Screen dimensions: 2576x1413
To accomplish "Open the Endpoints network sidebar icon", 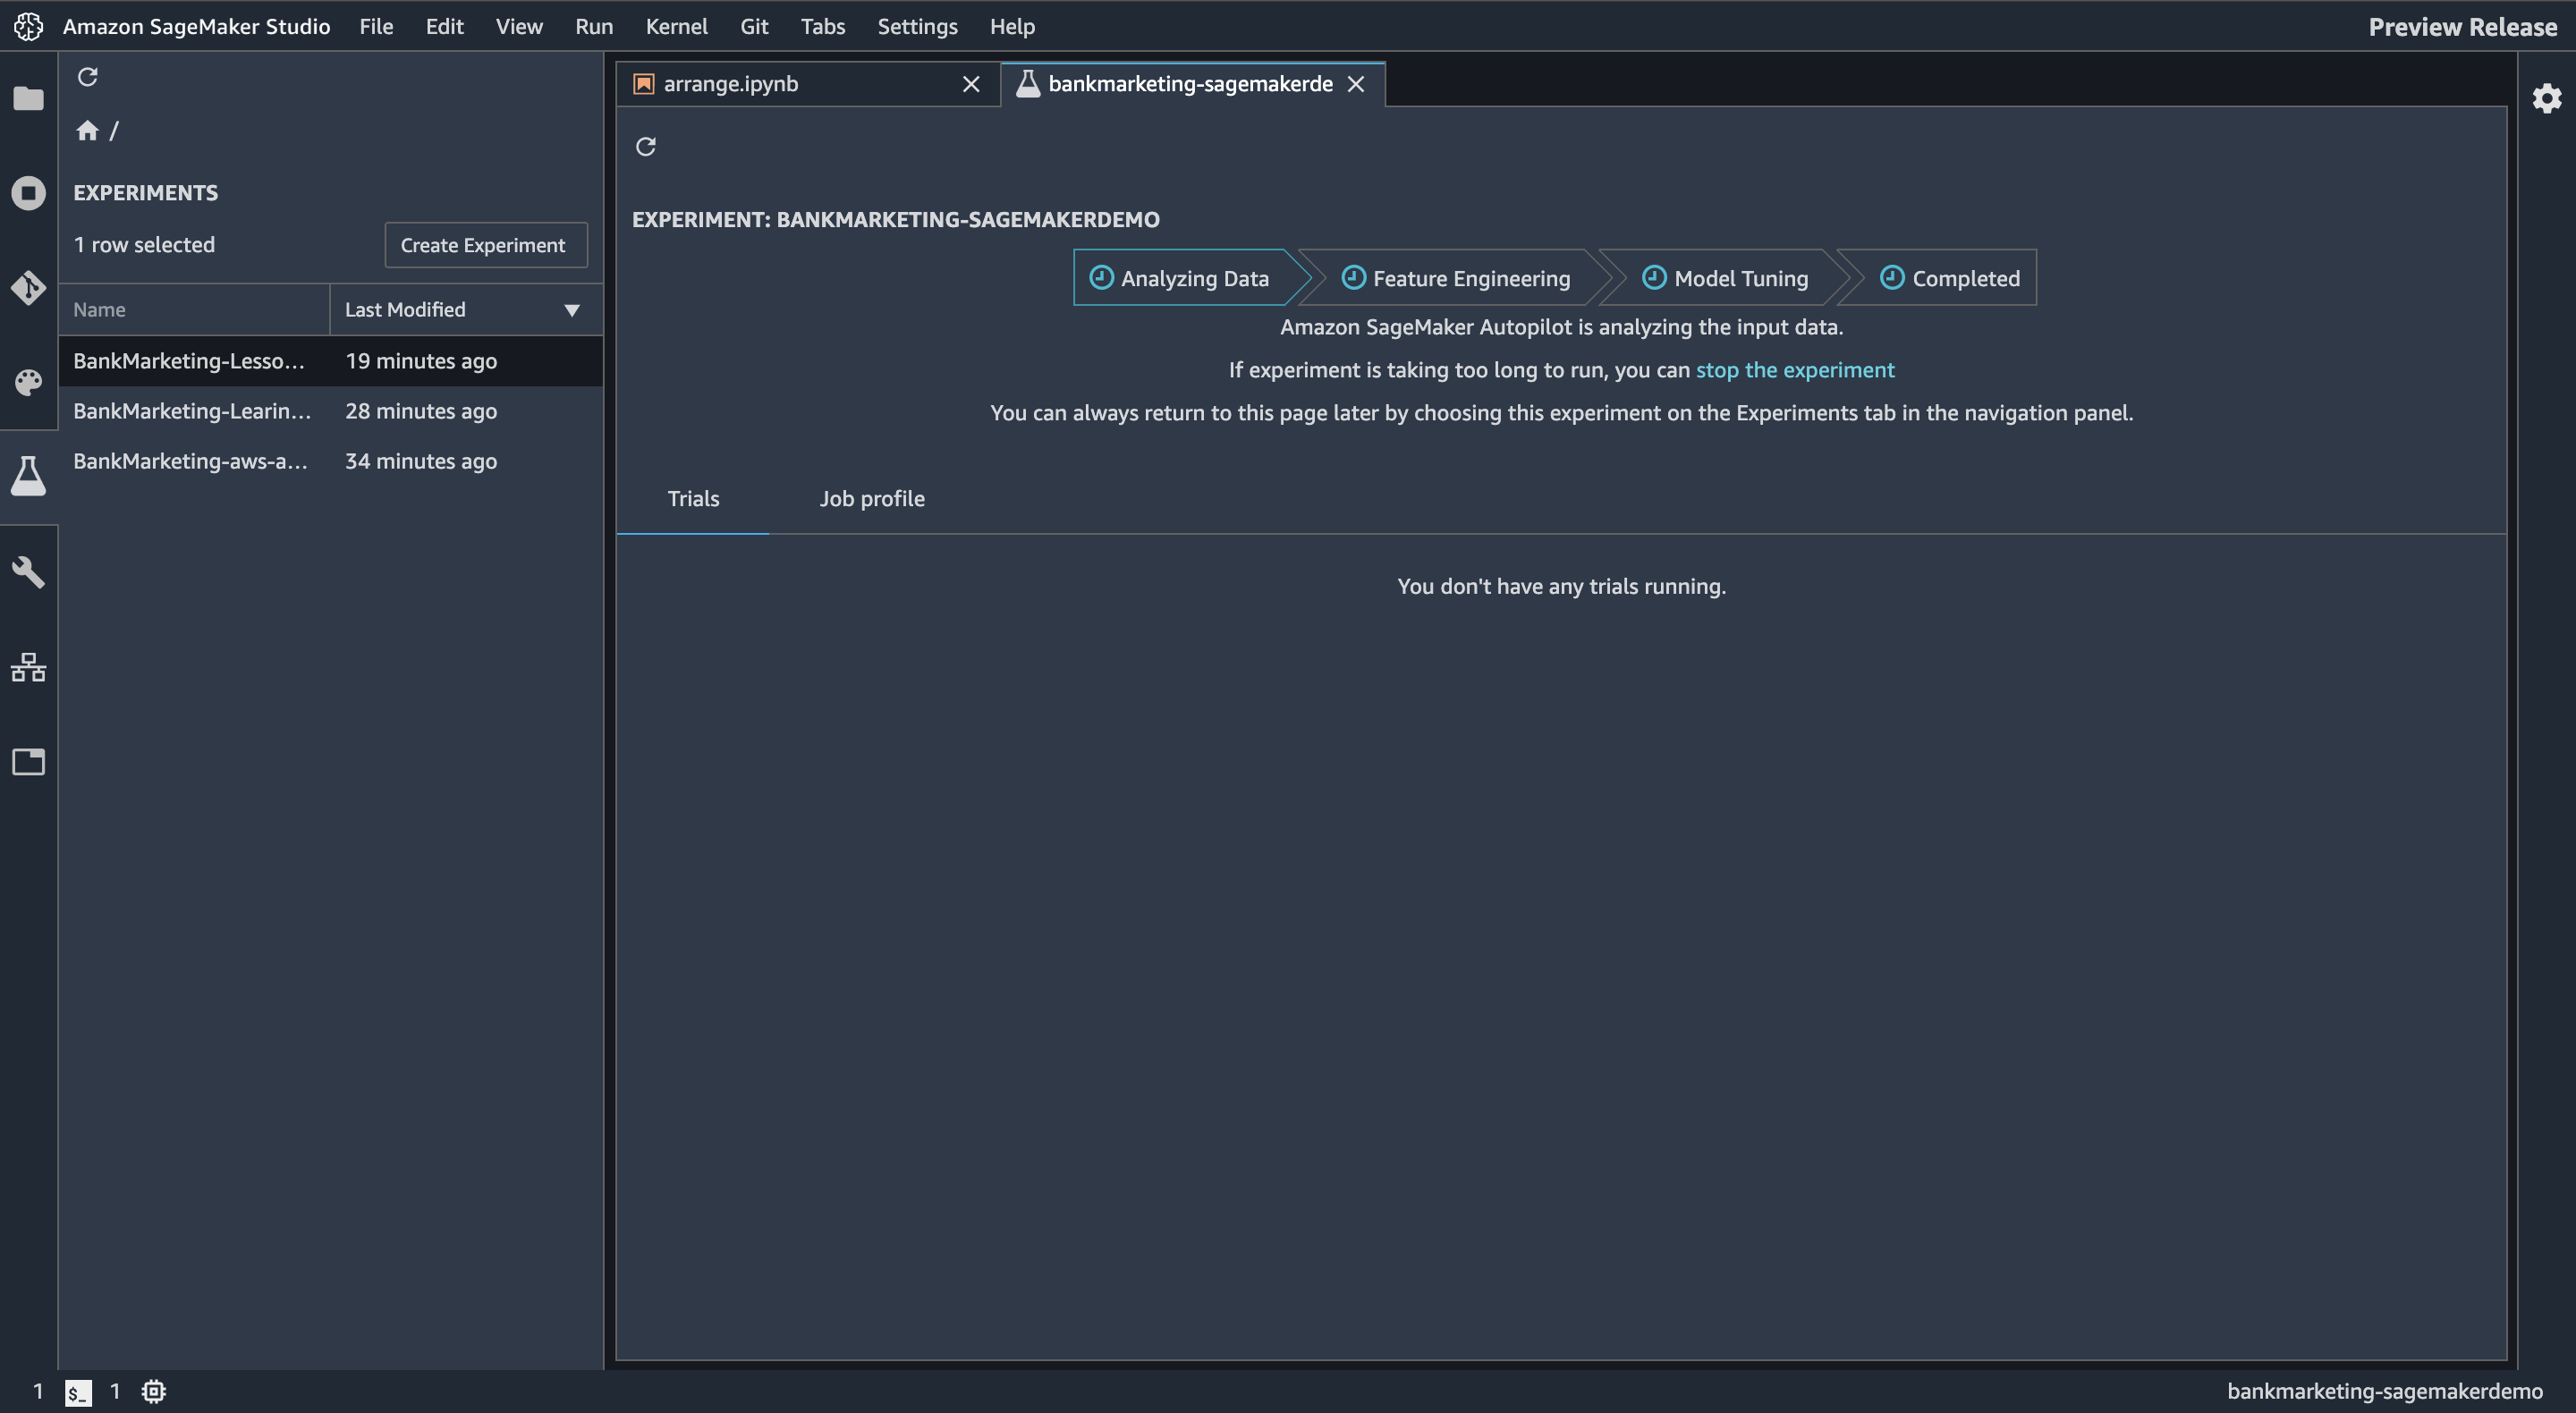I will point(28,667).
